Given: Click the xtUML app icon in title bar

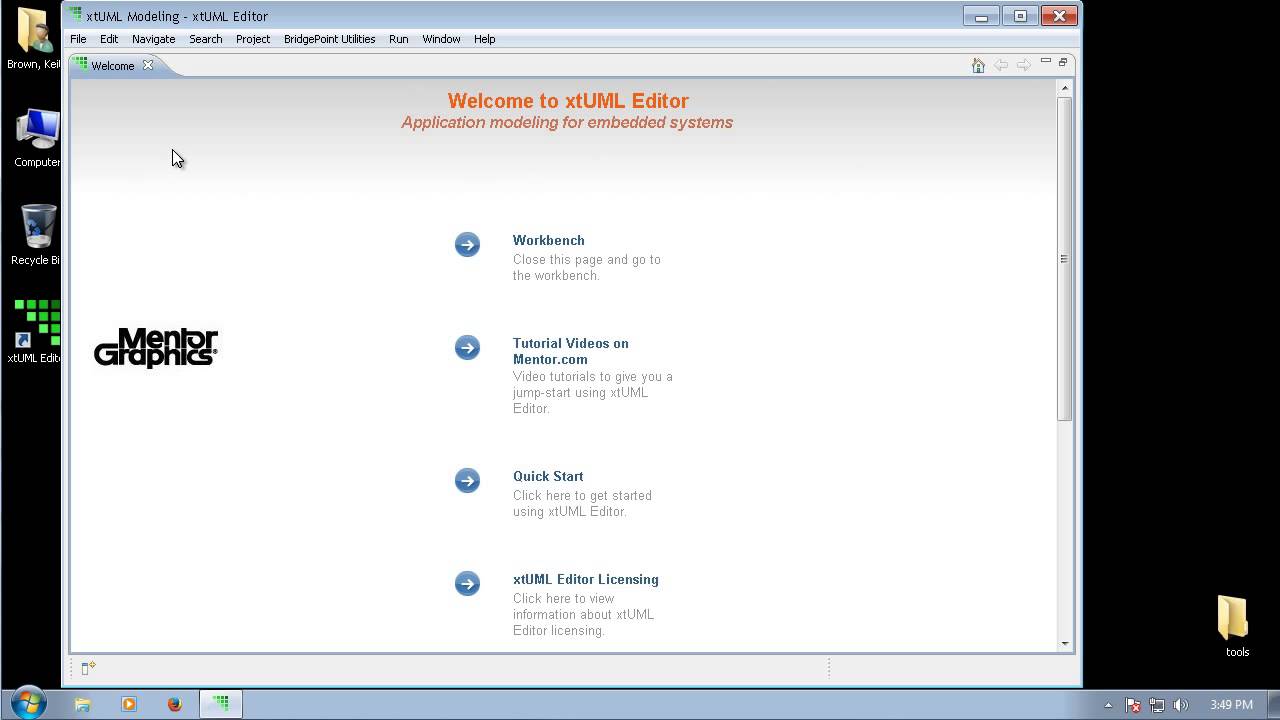Looking at the screenshot, I should tap(75, 15).
